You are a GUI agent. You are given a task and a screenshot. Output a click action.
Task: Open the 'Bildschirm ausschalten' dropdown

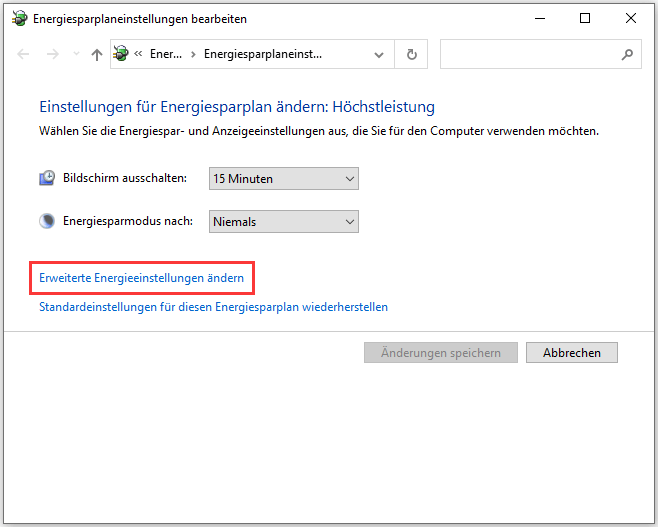284,179
